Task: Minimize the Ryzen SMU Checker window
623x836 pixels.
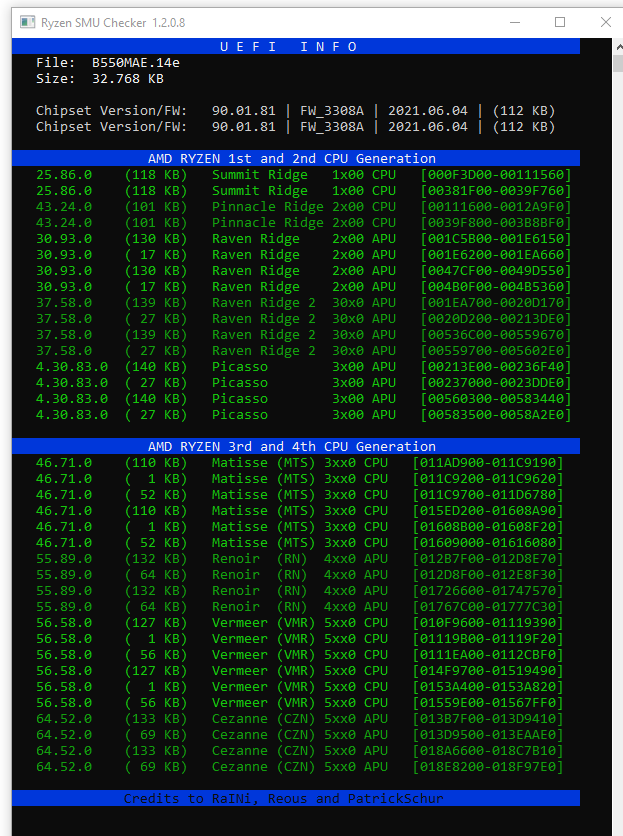Action: point(515,22)
